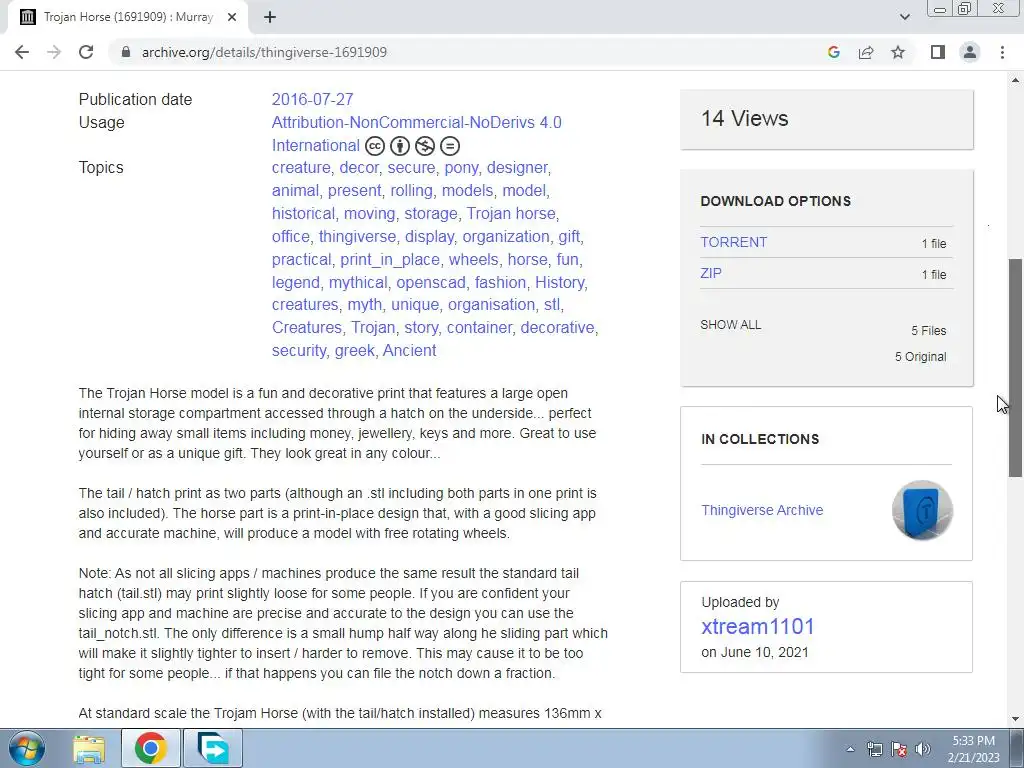Click the 'pony' topic link

point(461,168)
